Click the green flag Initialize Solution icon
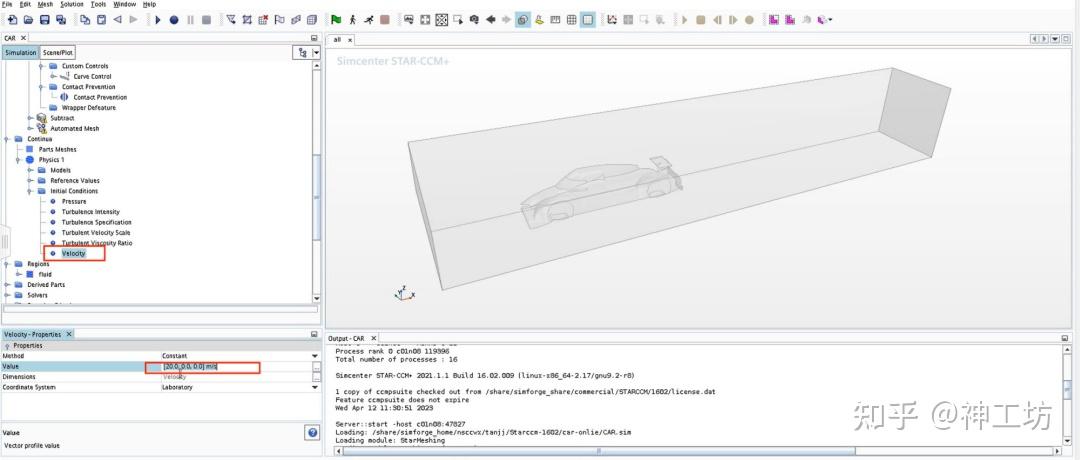The height and width of the screenshot is (460, 1080). 336,20
